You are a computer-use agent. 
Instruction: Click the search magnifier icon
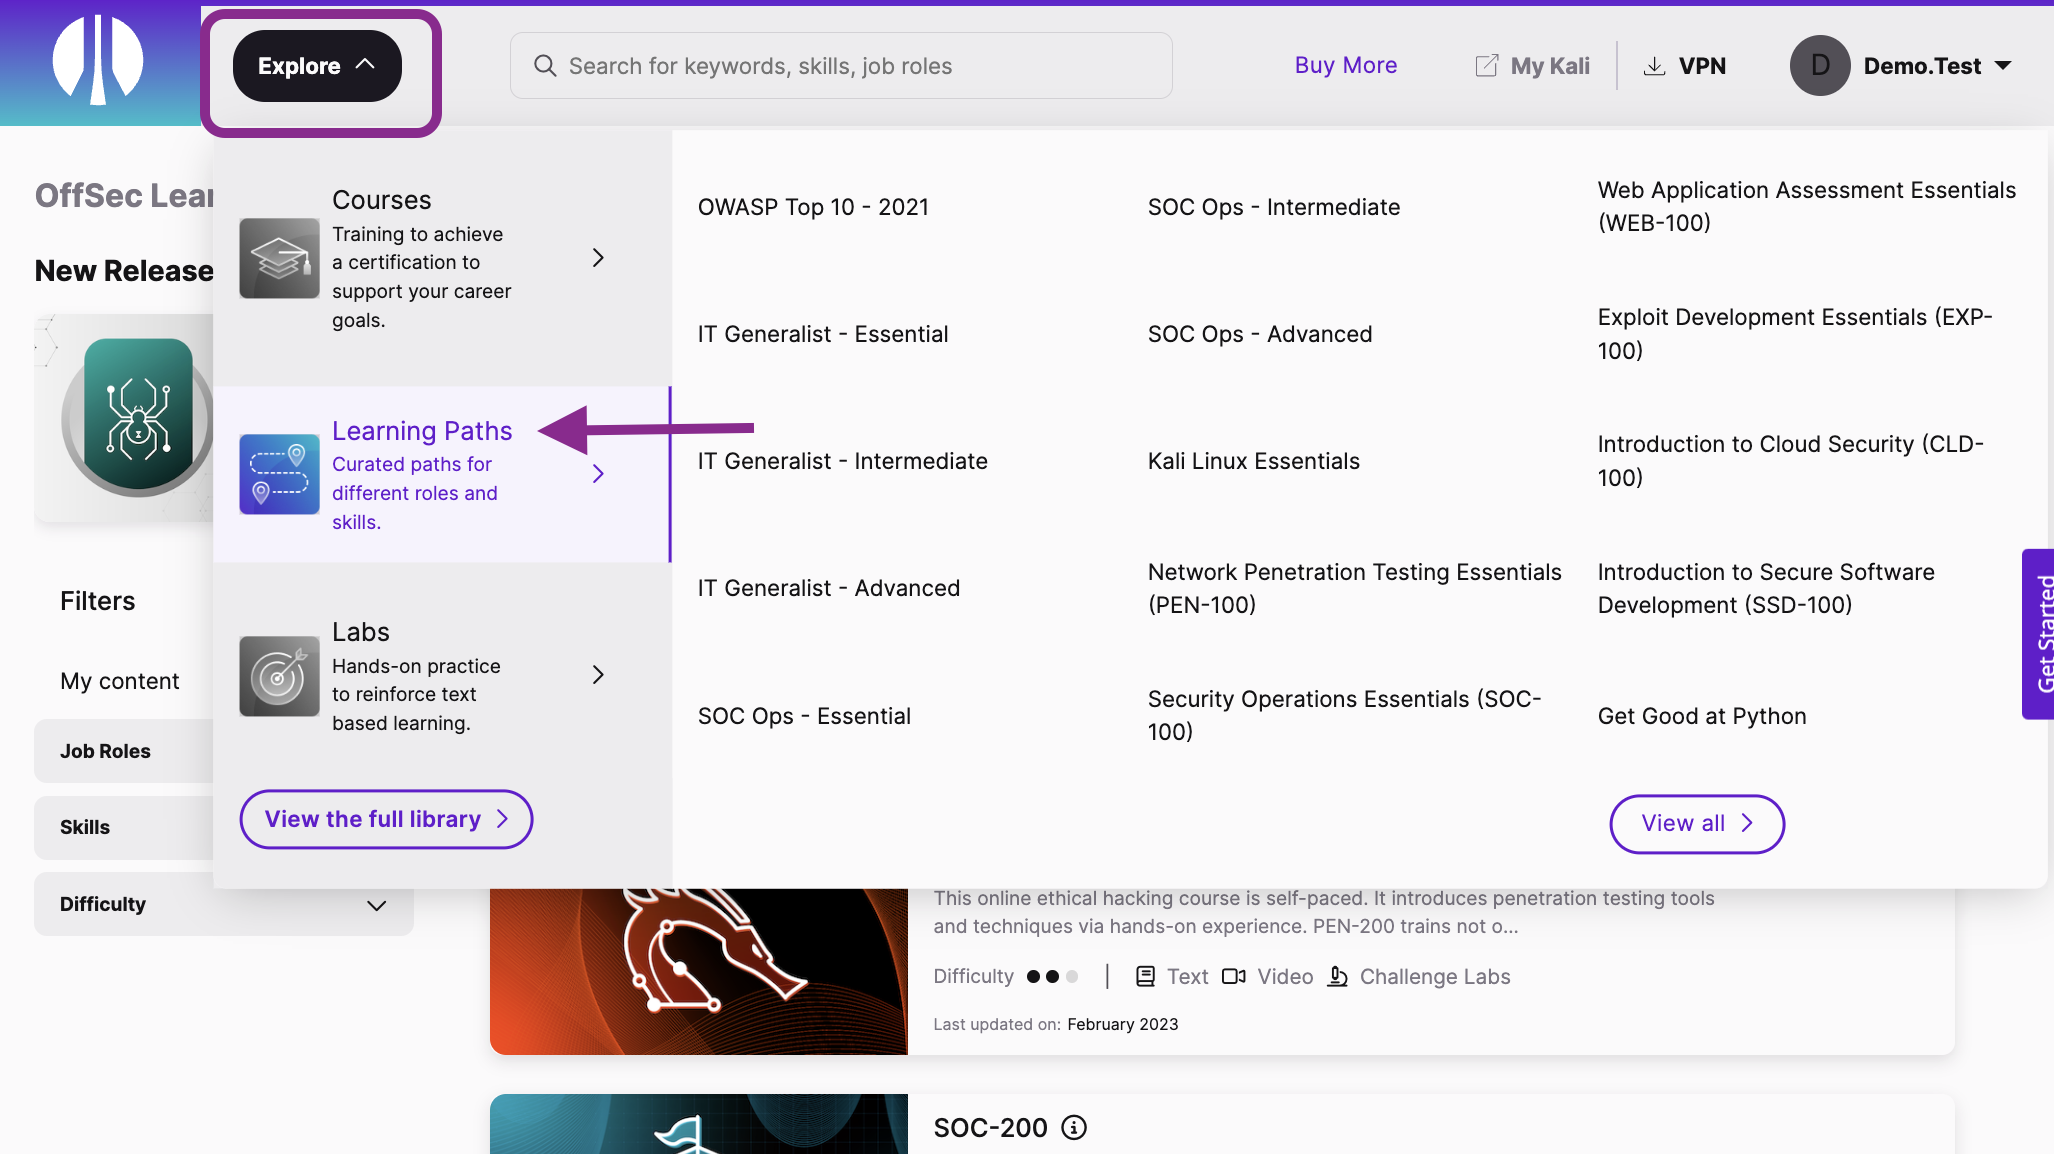tap(545, 65)
